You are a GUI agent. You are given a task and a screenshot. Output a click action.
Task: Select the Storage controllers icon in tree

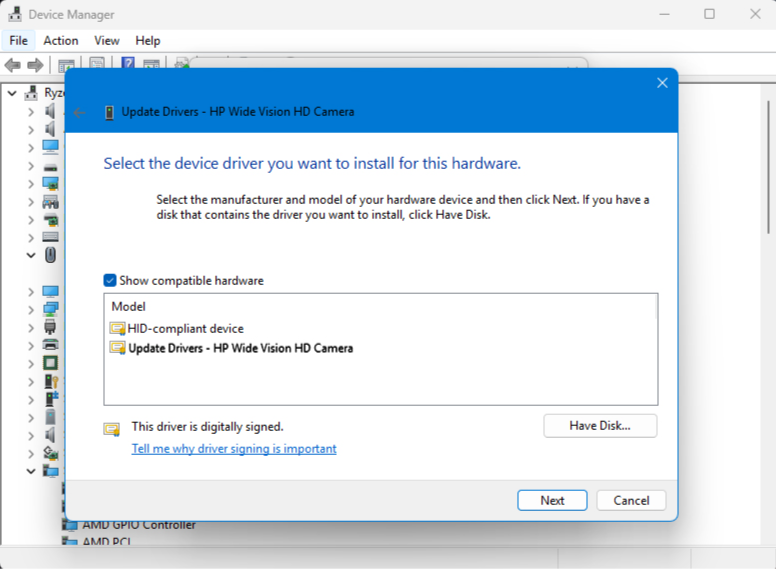(x=50, y=453)
